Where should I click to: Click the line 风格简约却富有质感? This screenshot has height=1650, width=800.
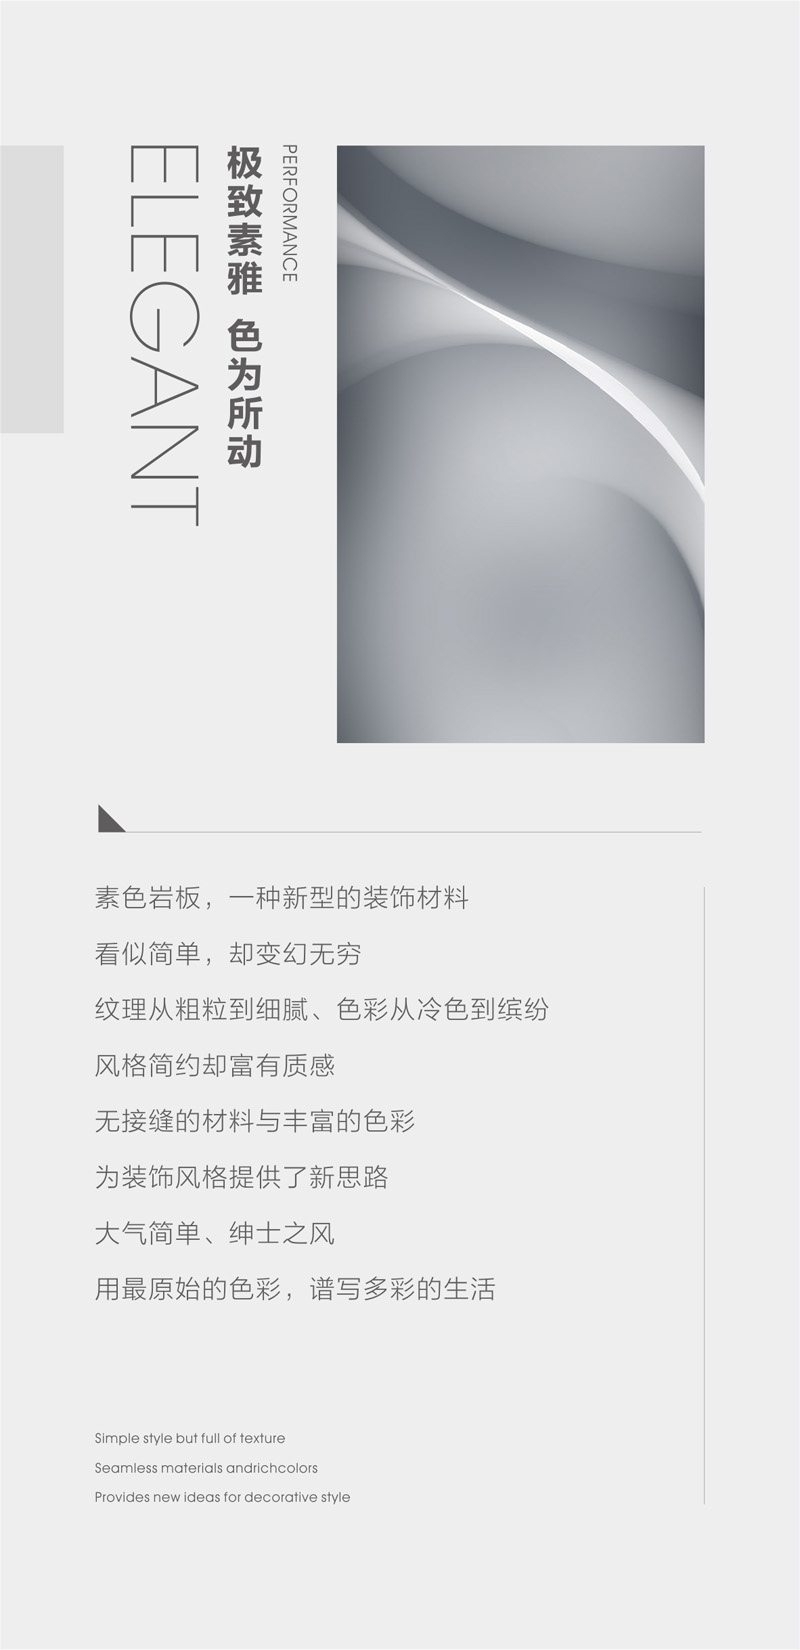pyautogui.click(x=215, y=1066)
